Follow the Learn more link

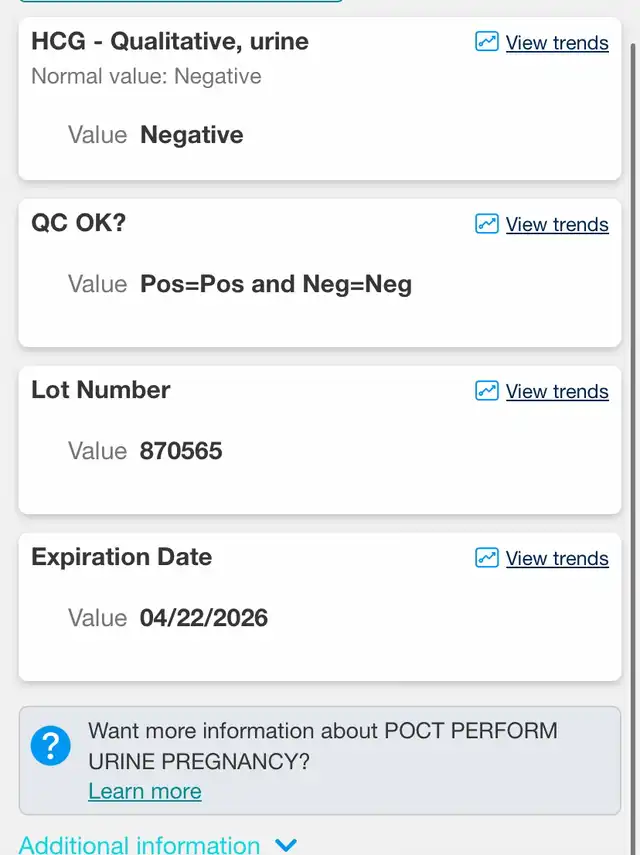coord(145,791)
